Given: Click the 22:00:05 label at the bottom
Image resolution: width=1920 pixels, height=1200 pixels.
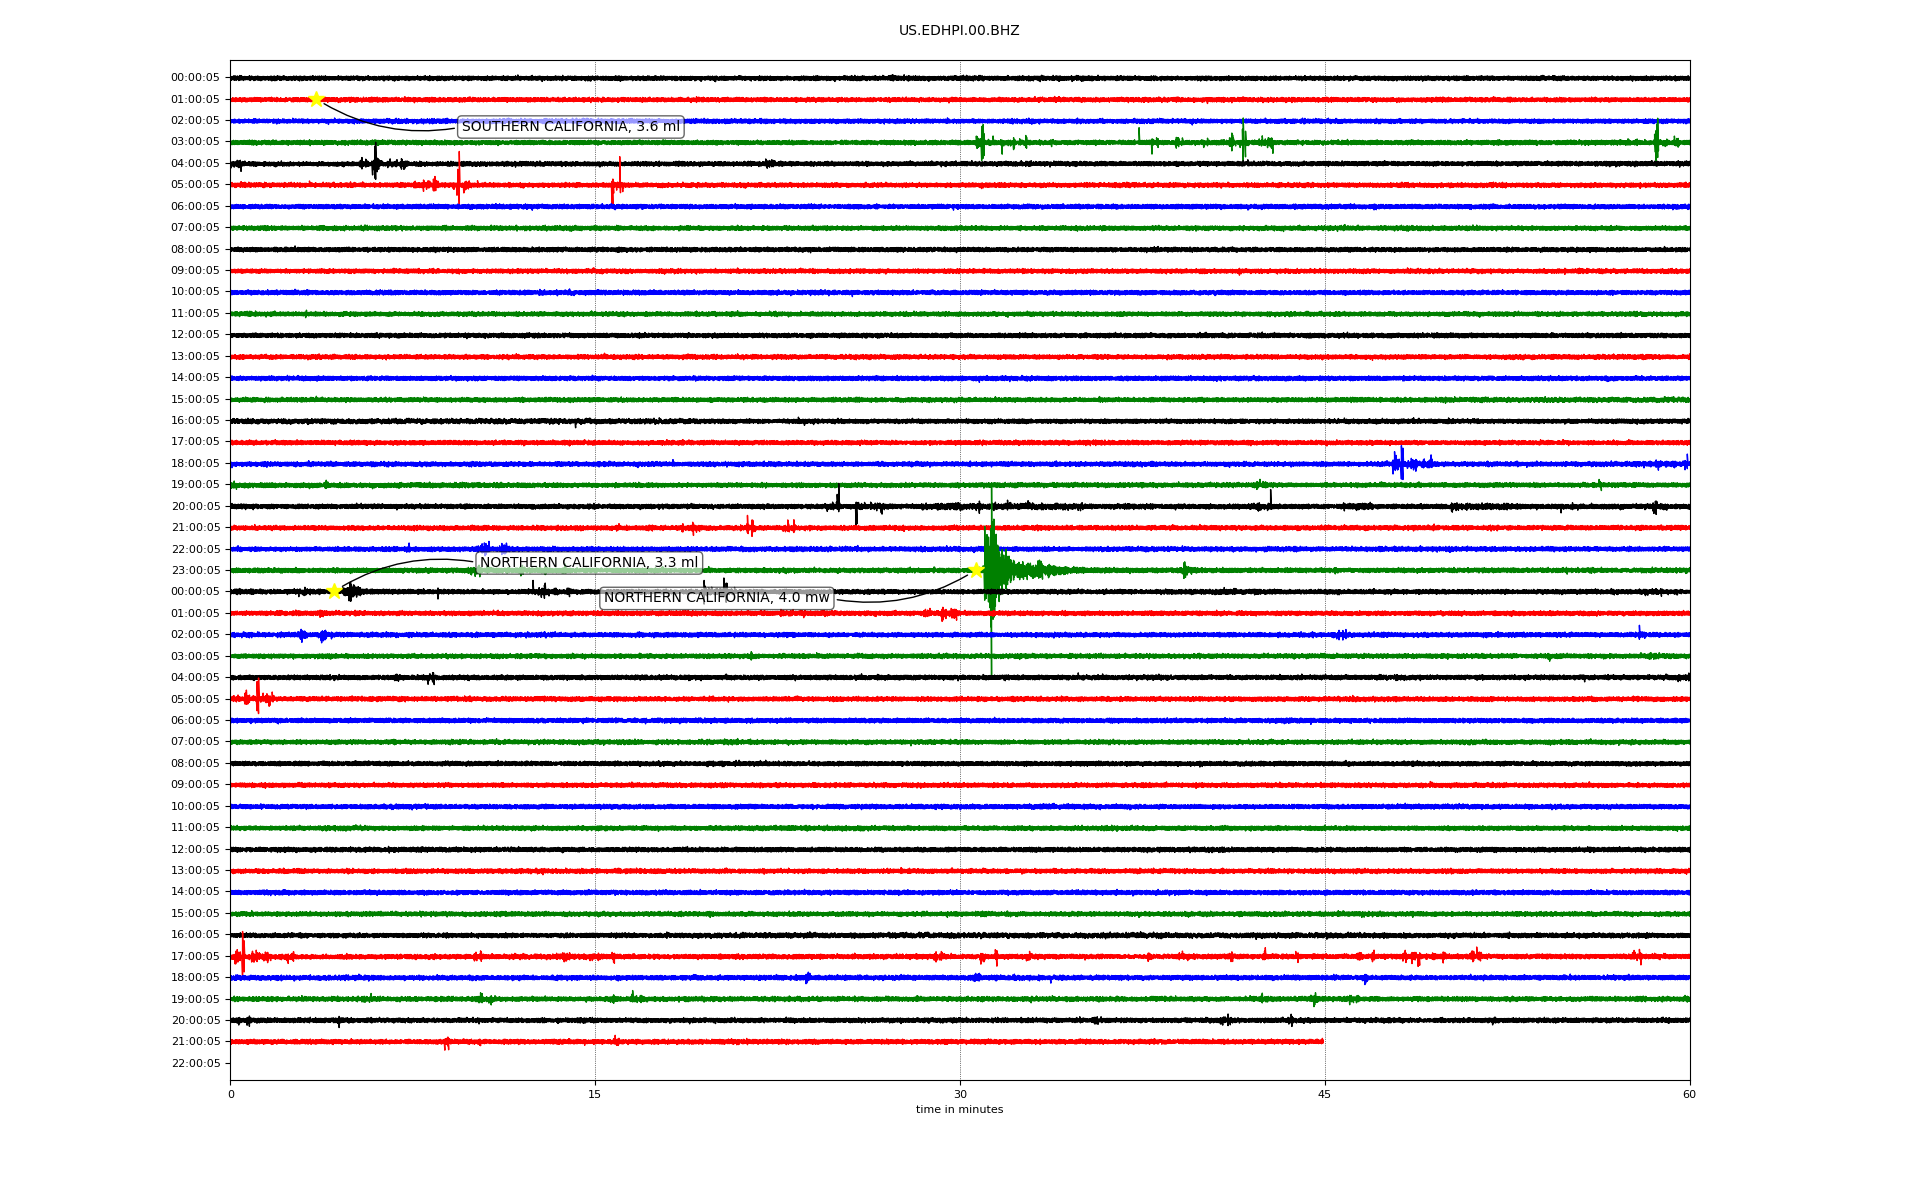Looking at the screenshot, I should (x=195, y=1063).
